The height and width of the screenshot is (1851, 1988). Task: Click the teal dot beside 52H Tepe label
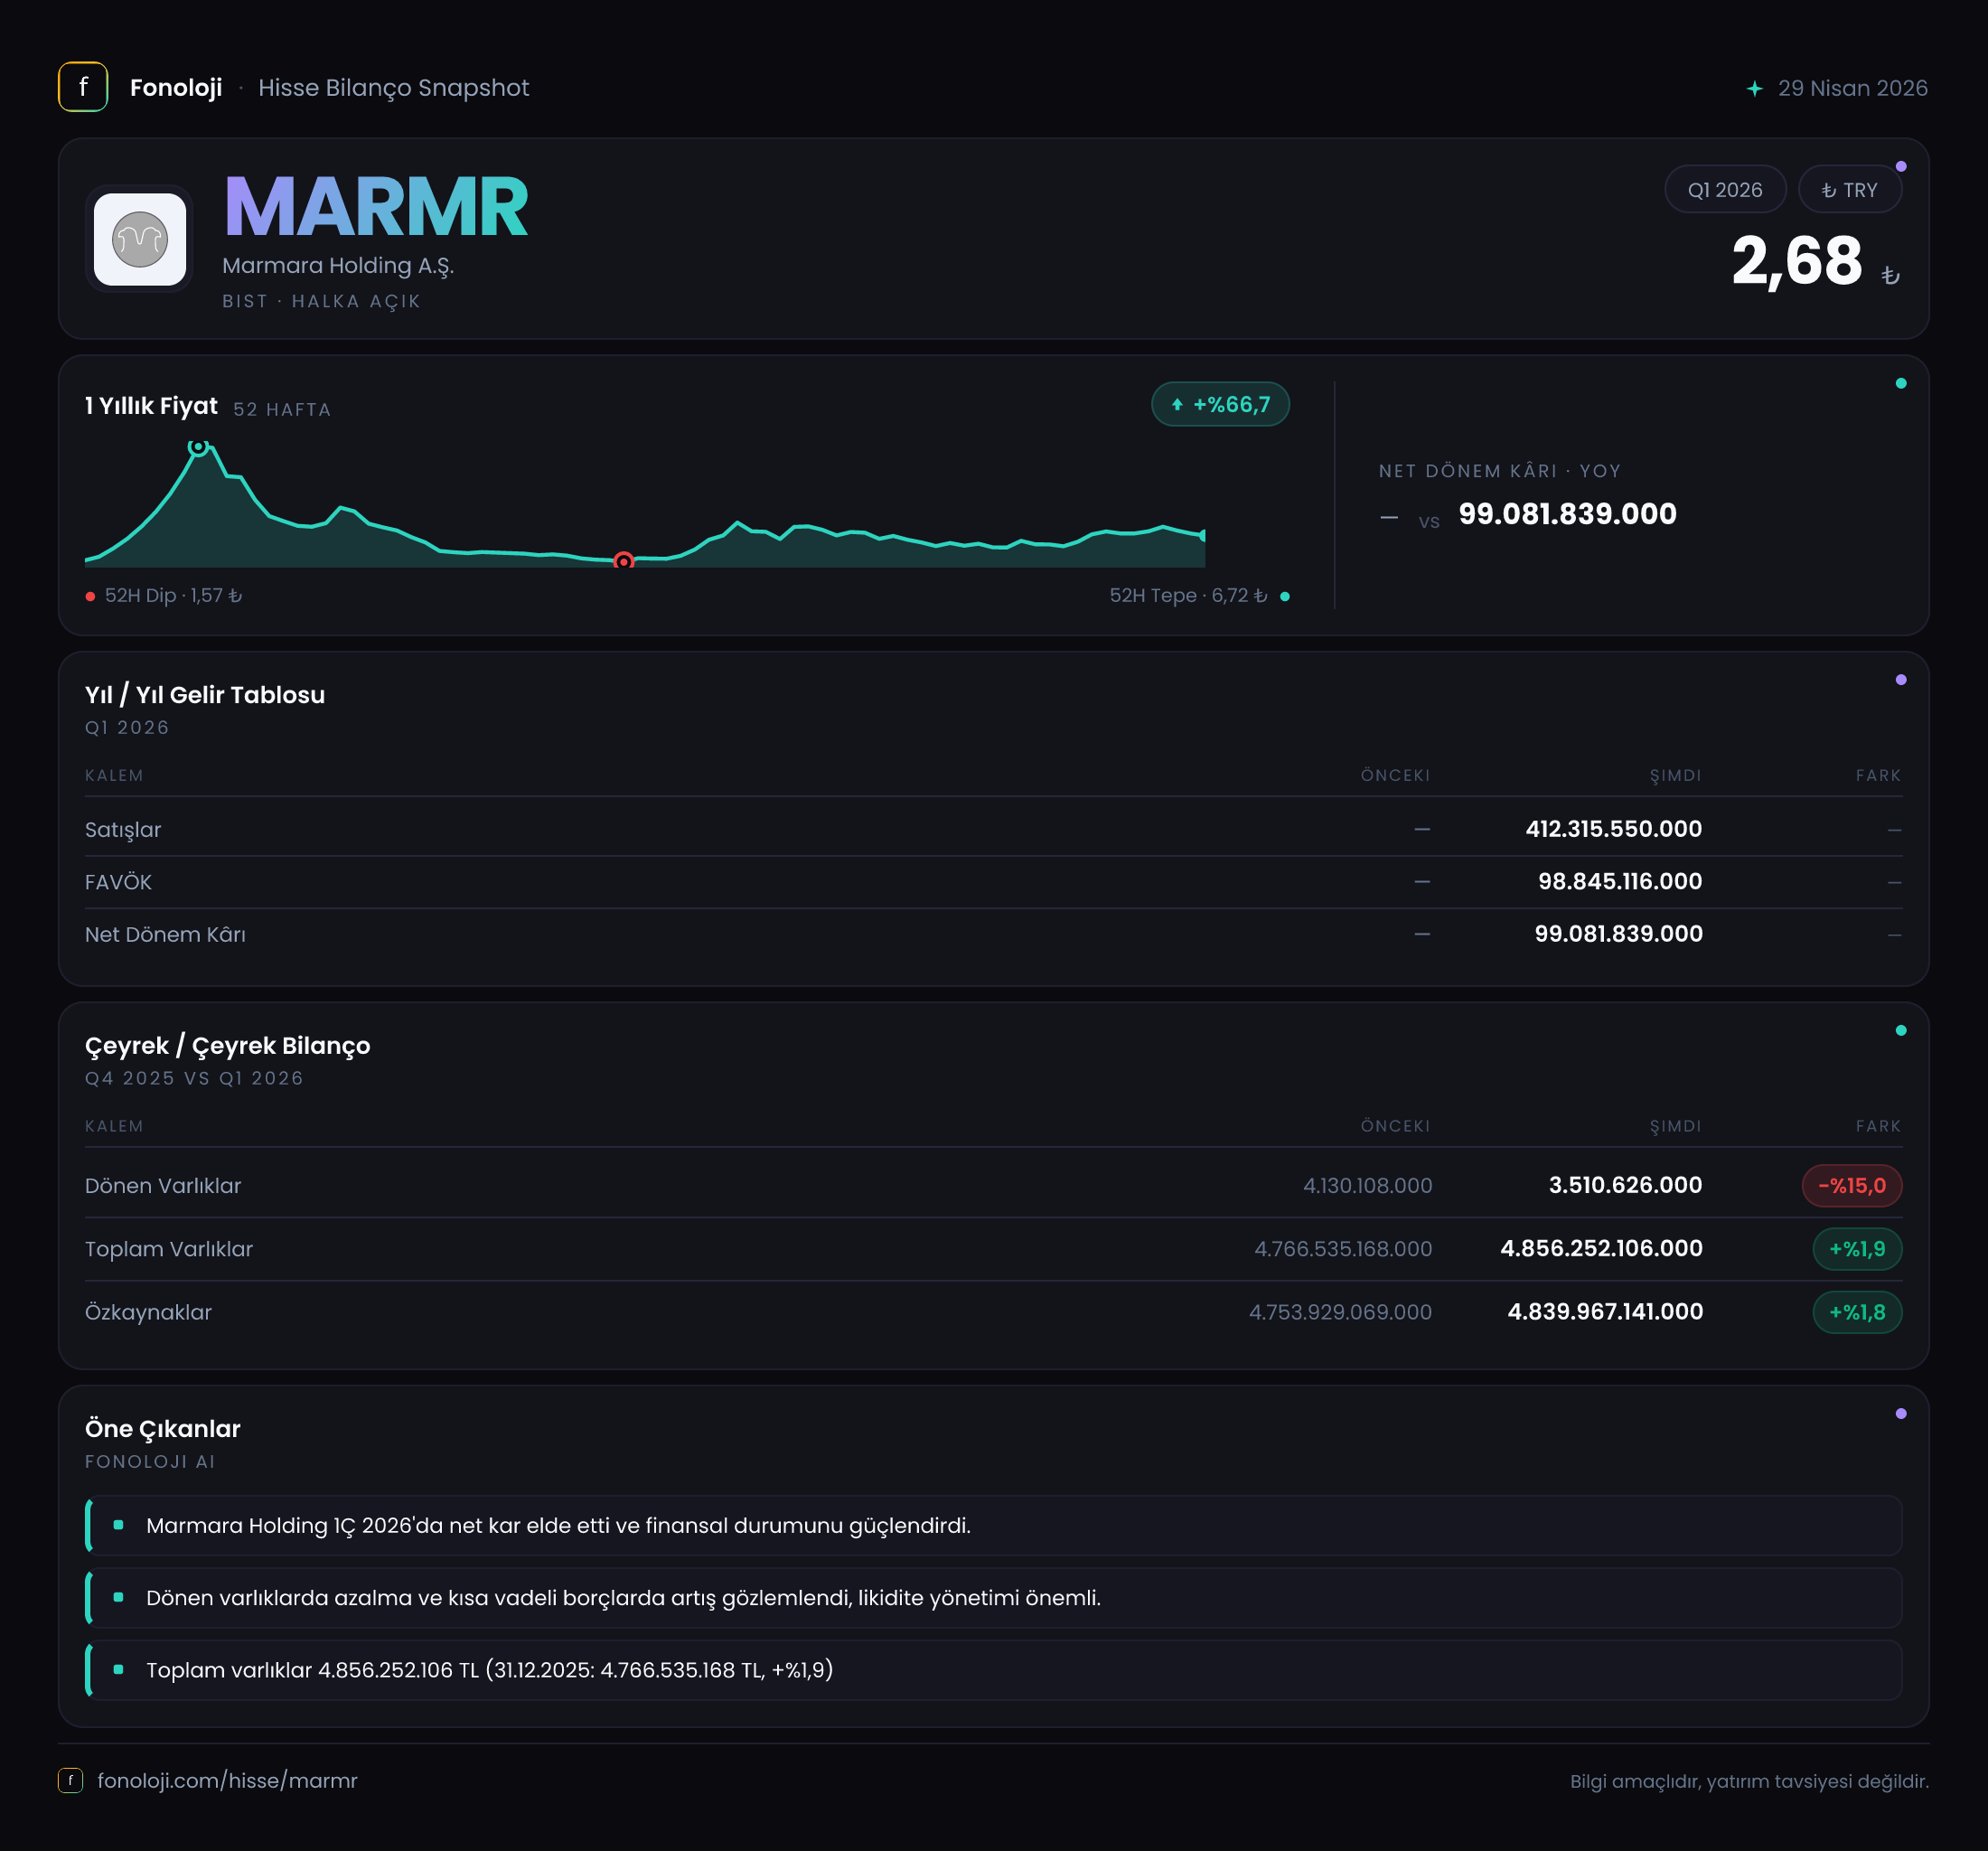click(1285, 596)
